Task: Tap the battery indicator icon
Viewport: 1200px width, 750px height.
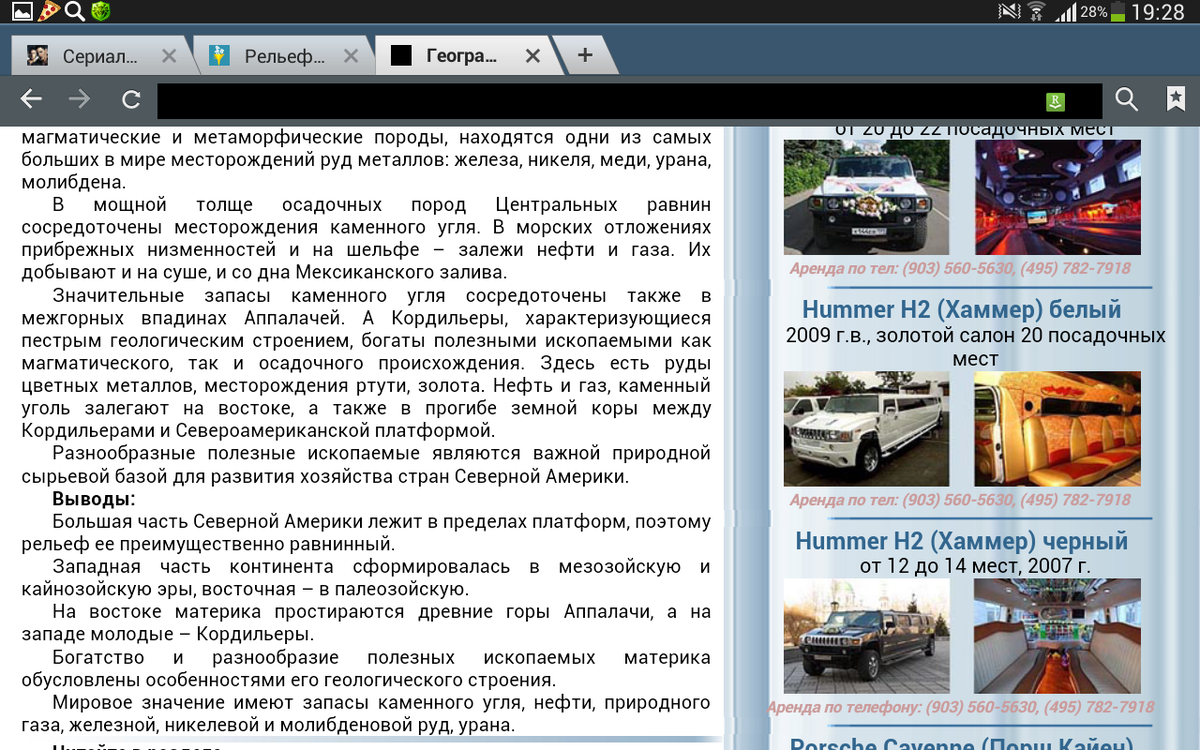Action: coord(1118,12)
